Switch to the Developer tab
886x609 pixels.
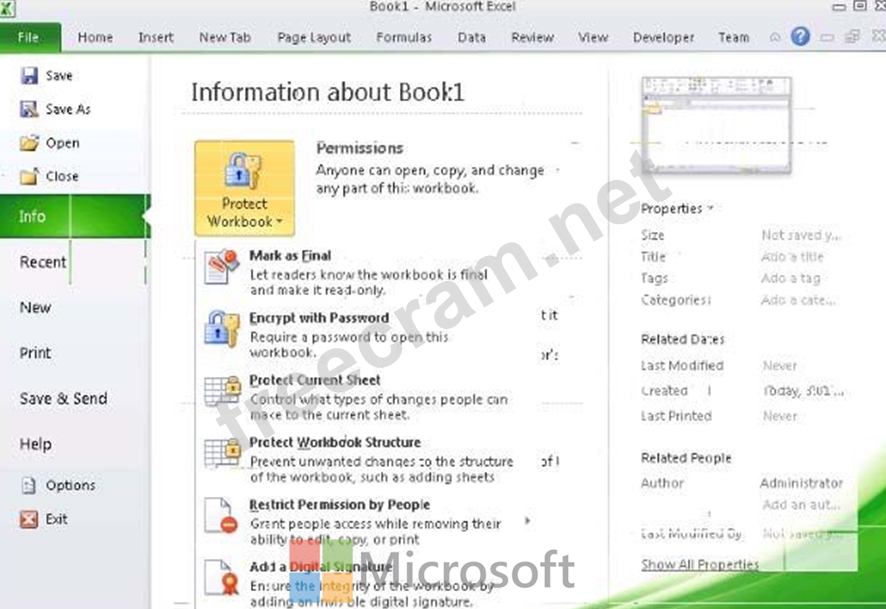(663, 37)
